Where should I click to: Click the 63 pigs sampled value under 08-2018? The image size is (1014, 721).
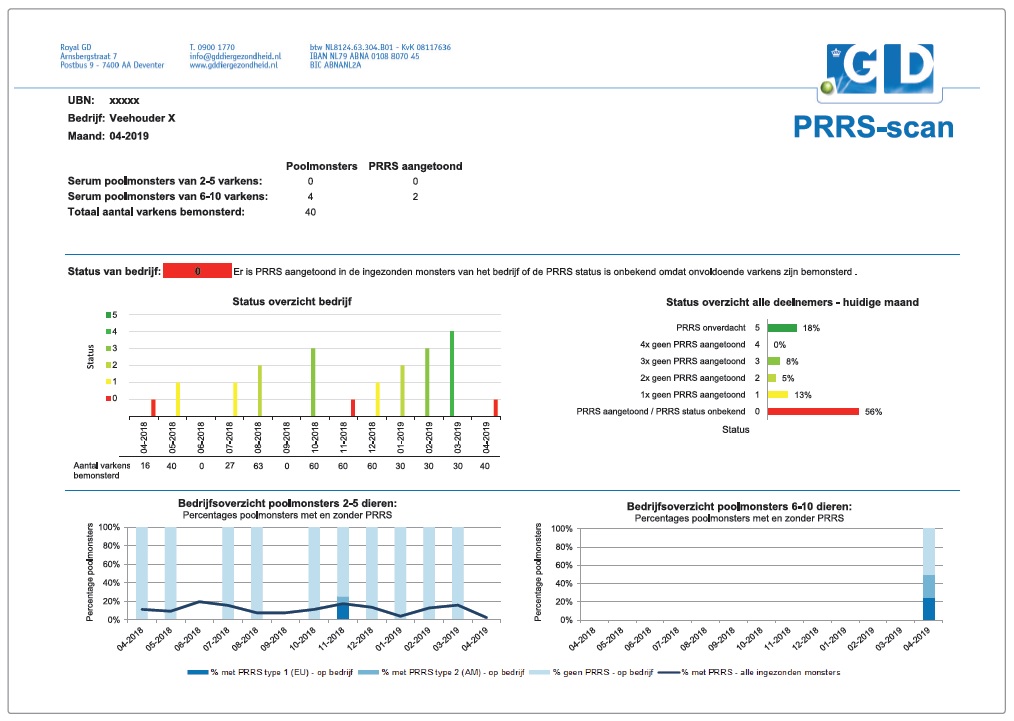[x=258, y=466]
